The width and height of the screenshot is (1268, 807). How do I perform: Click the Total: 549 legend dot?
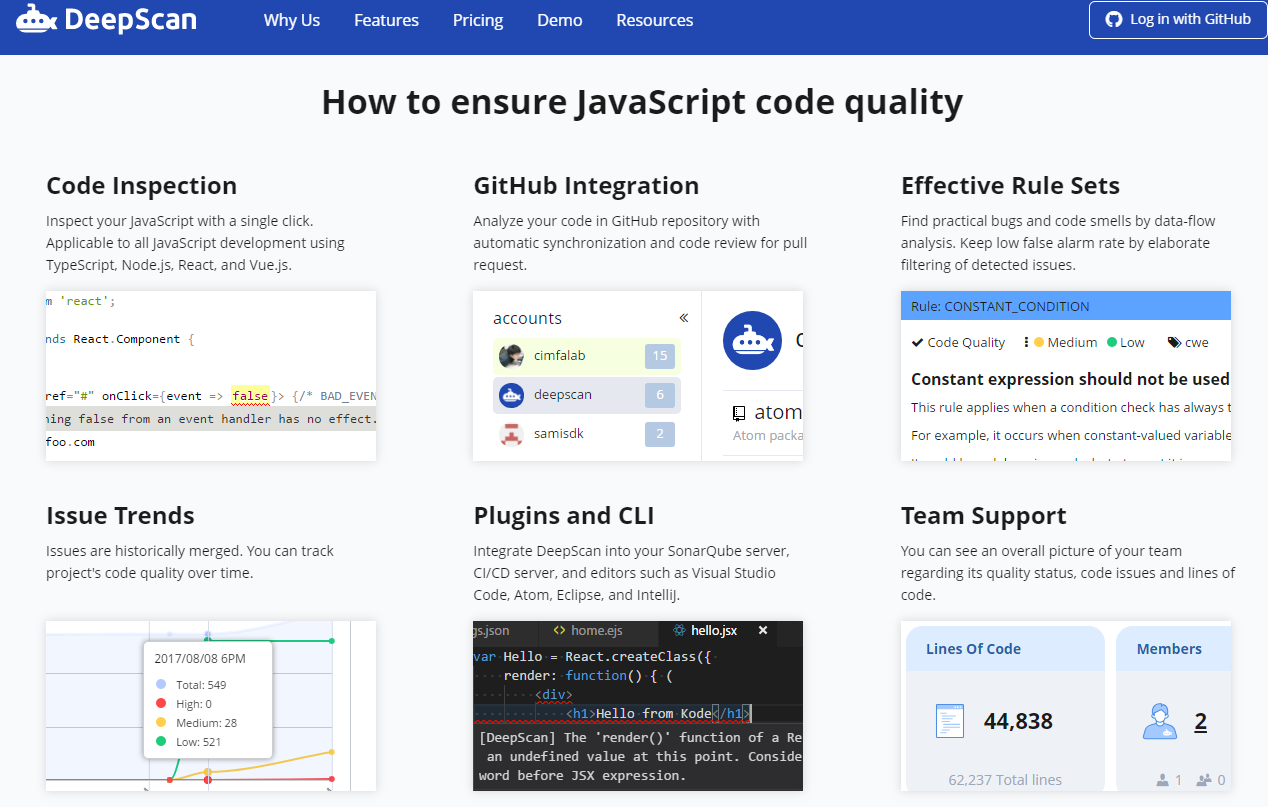[162, 685]
